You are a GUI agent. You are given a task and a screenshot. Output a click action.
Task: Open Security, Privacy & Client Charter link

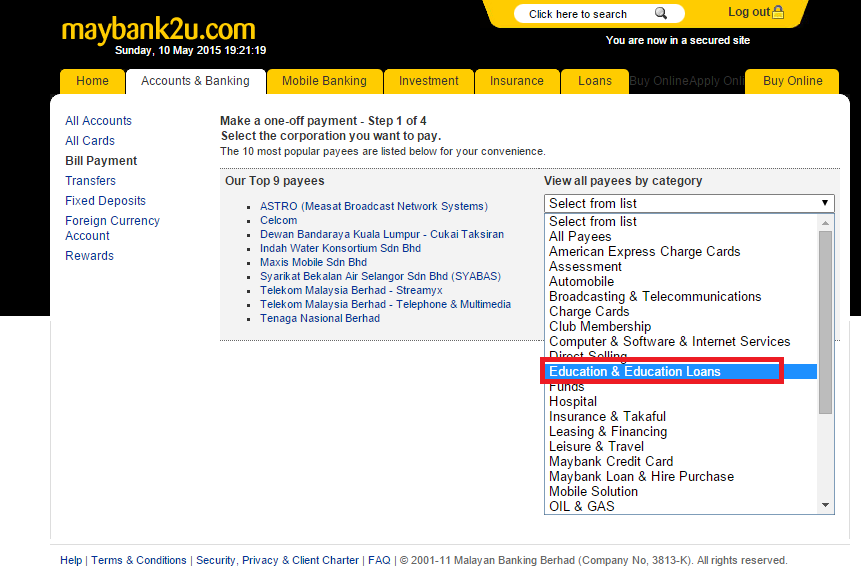(277, 560)
